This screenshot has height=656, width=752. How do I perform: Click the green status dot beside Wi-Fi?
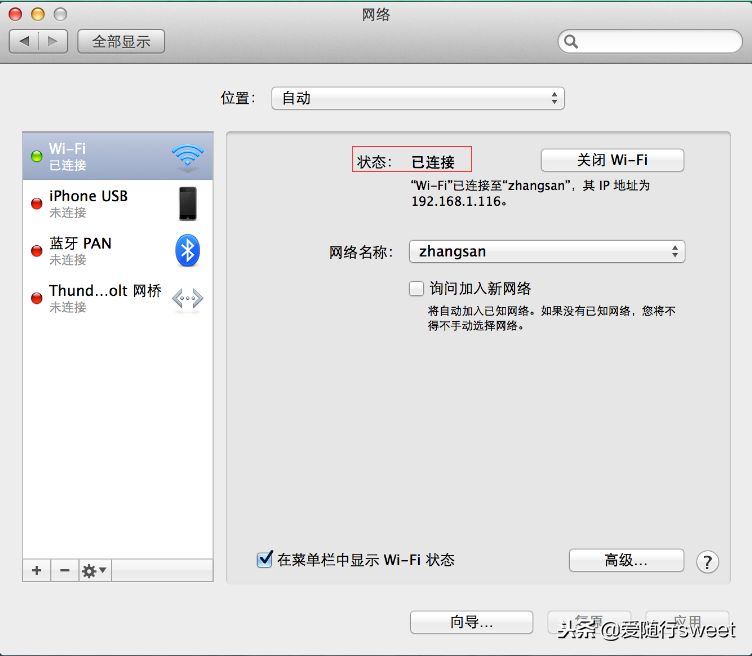point(36,156)
